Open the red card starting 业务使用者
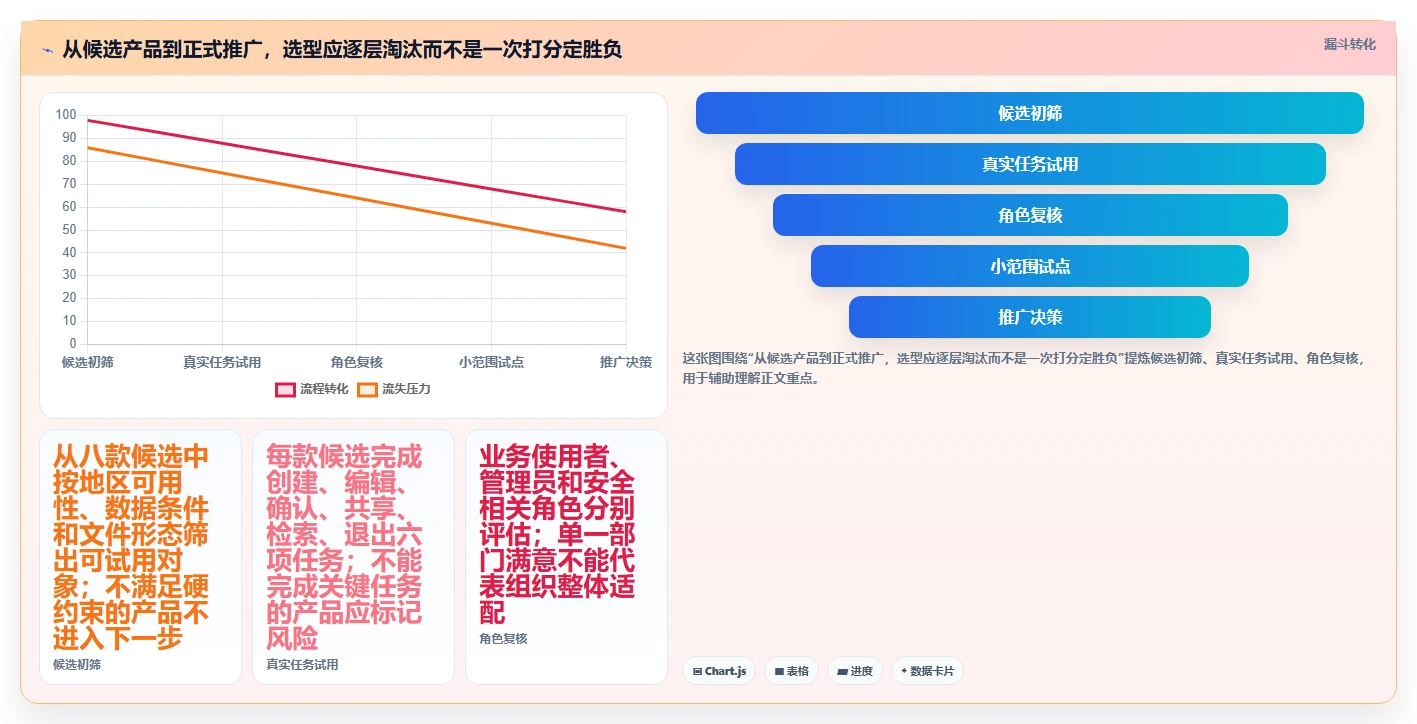Screen dimensions: 1417x724 (x=566, y=557)
